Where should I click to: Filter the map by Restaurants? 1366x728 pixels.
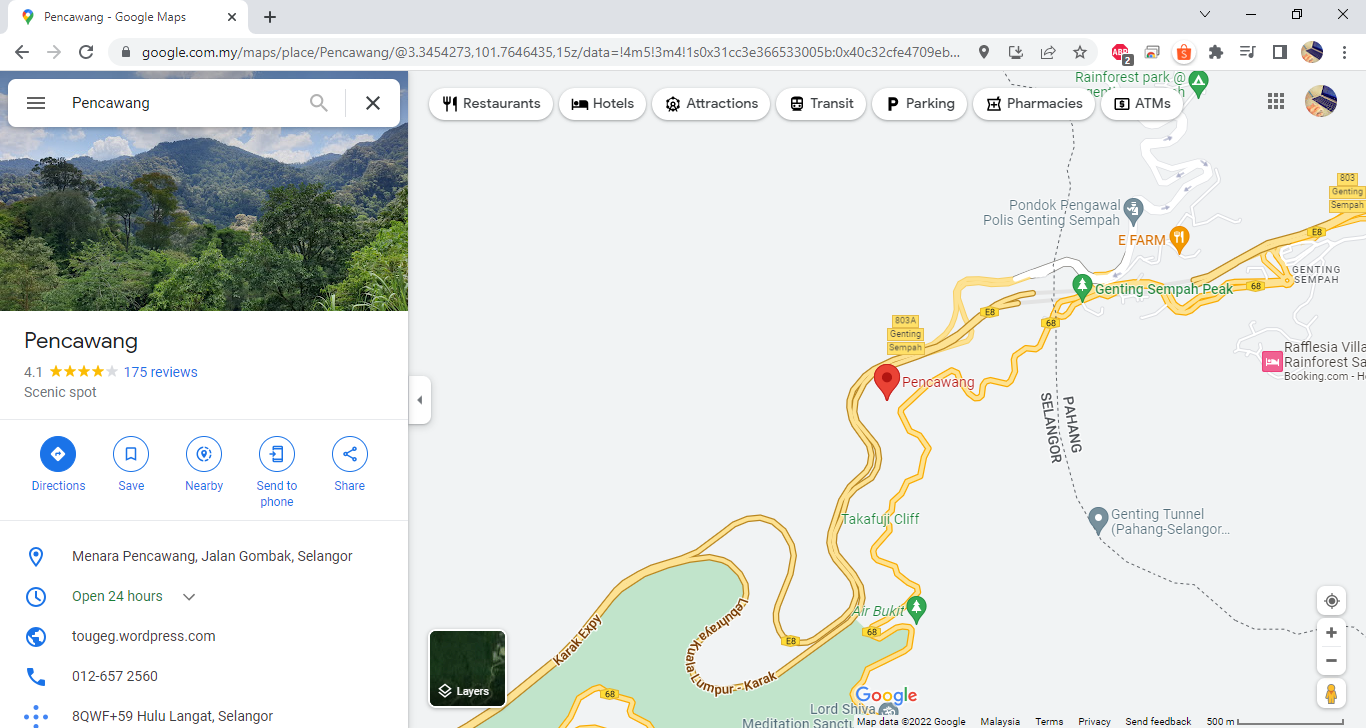491,104
